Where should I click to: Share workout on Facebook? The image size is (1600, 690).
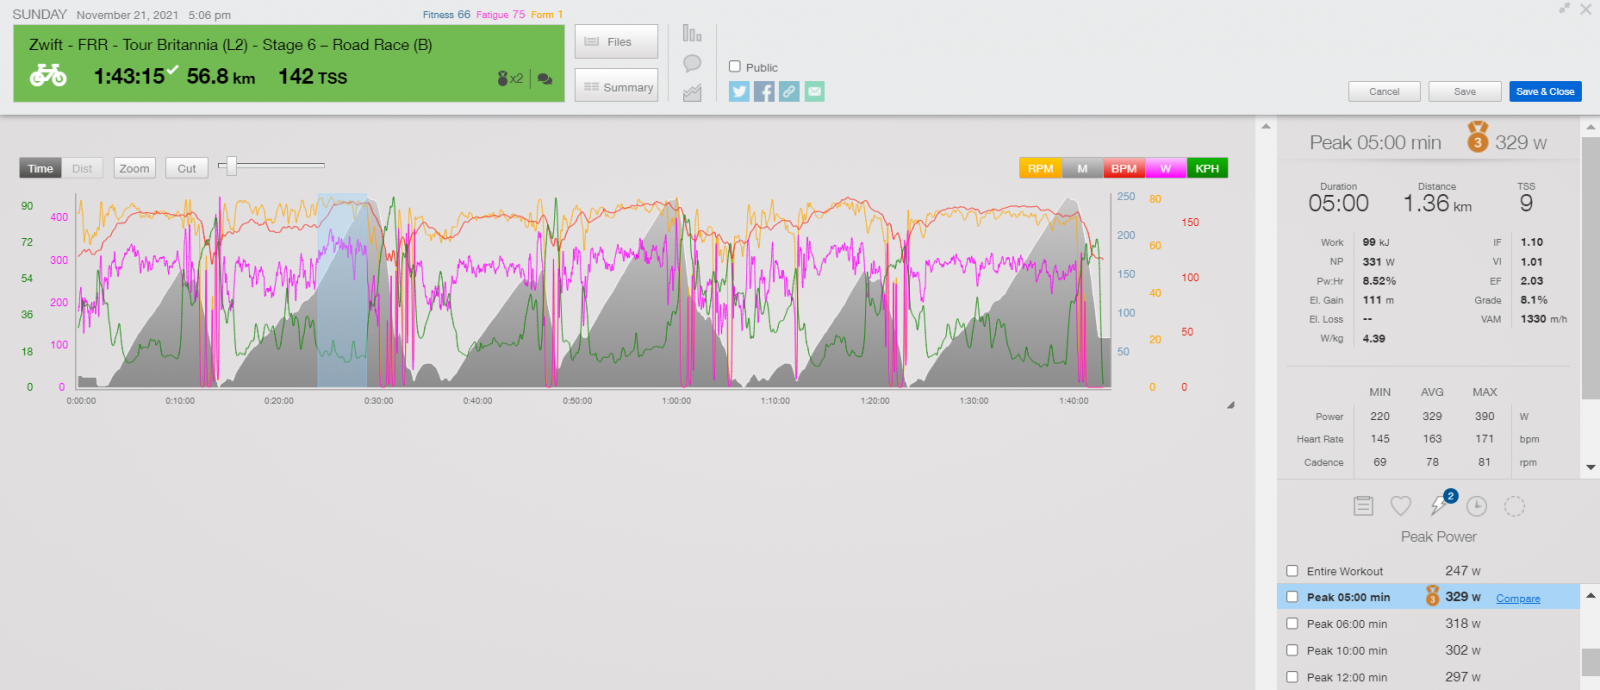[764, 92]
